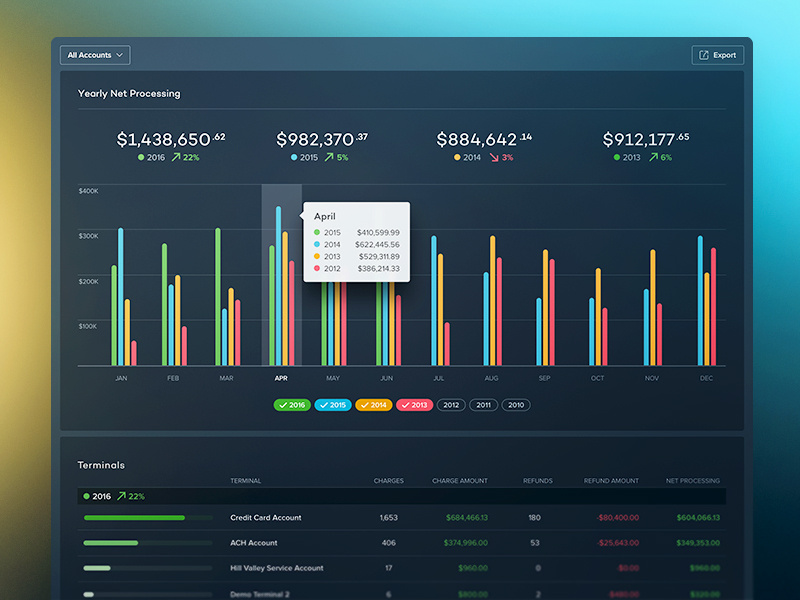Click the 1,653 charges cell
This screenshot has height=600, width=800.
pyautogui.click(x=389, y=518)
